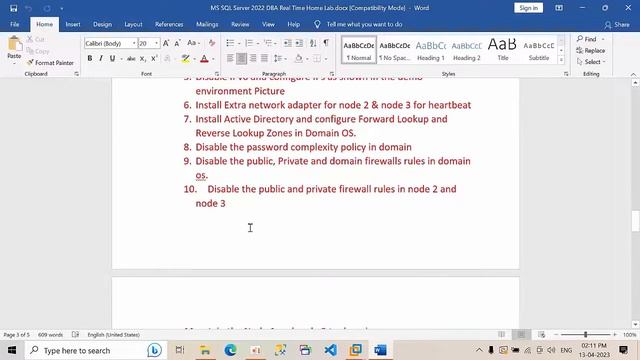
Task: Decrease font size with Shrink Font
Action: pos(178,43)
